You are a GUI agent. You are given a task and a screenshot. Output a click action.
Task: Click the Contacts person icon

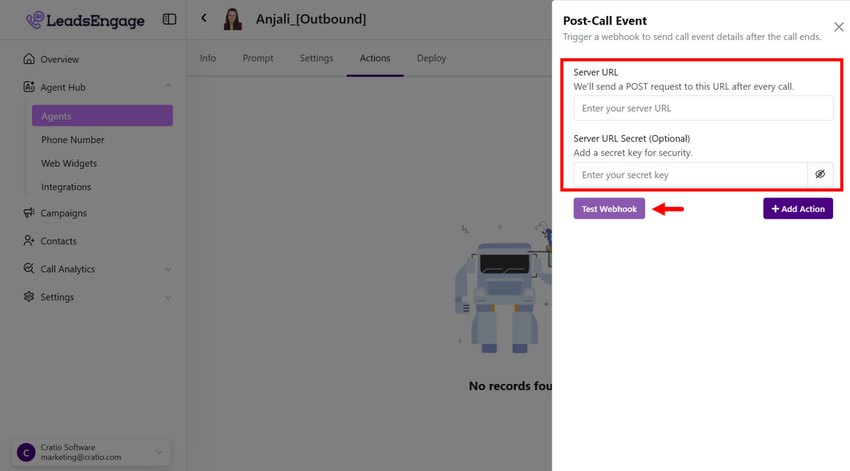point(29,241)
